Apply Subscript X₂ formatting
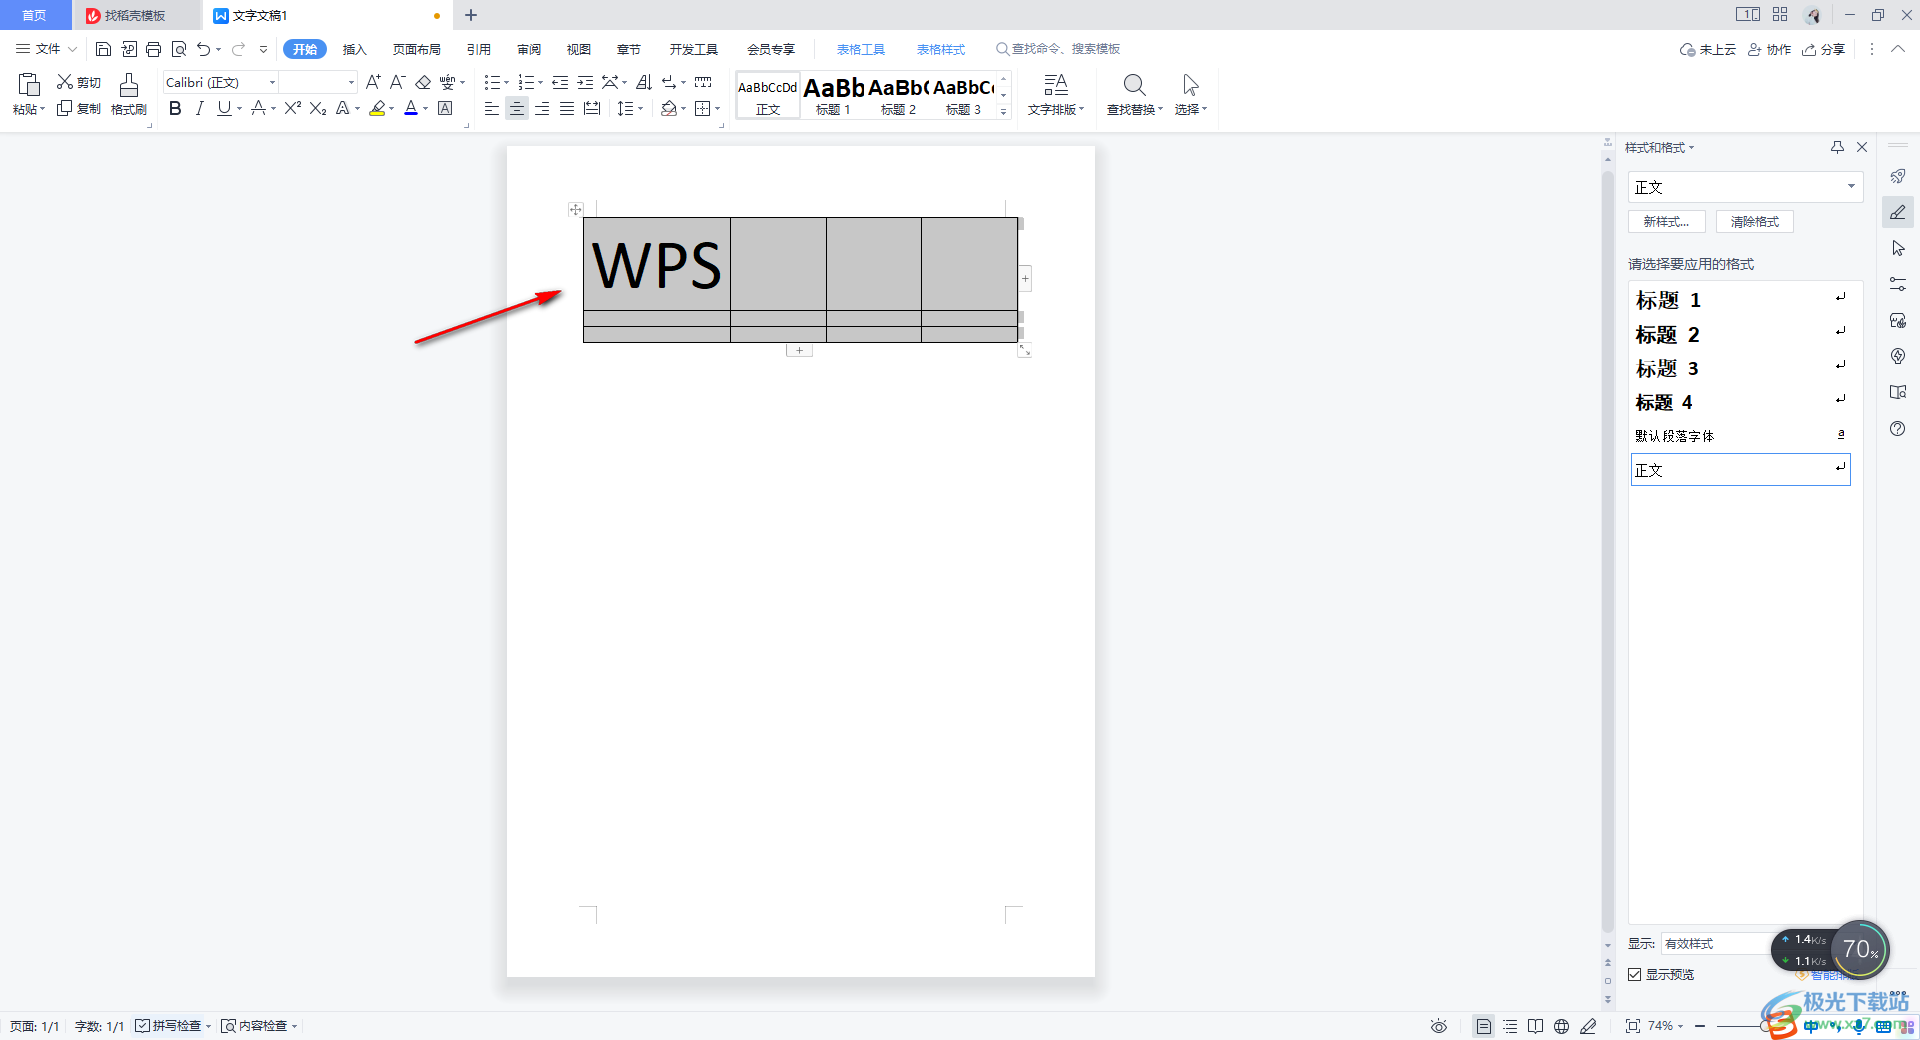Screen dimensions: 1920x1040 [x=318, y=108]
